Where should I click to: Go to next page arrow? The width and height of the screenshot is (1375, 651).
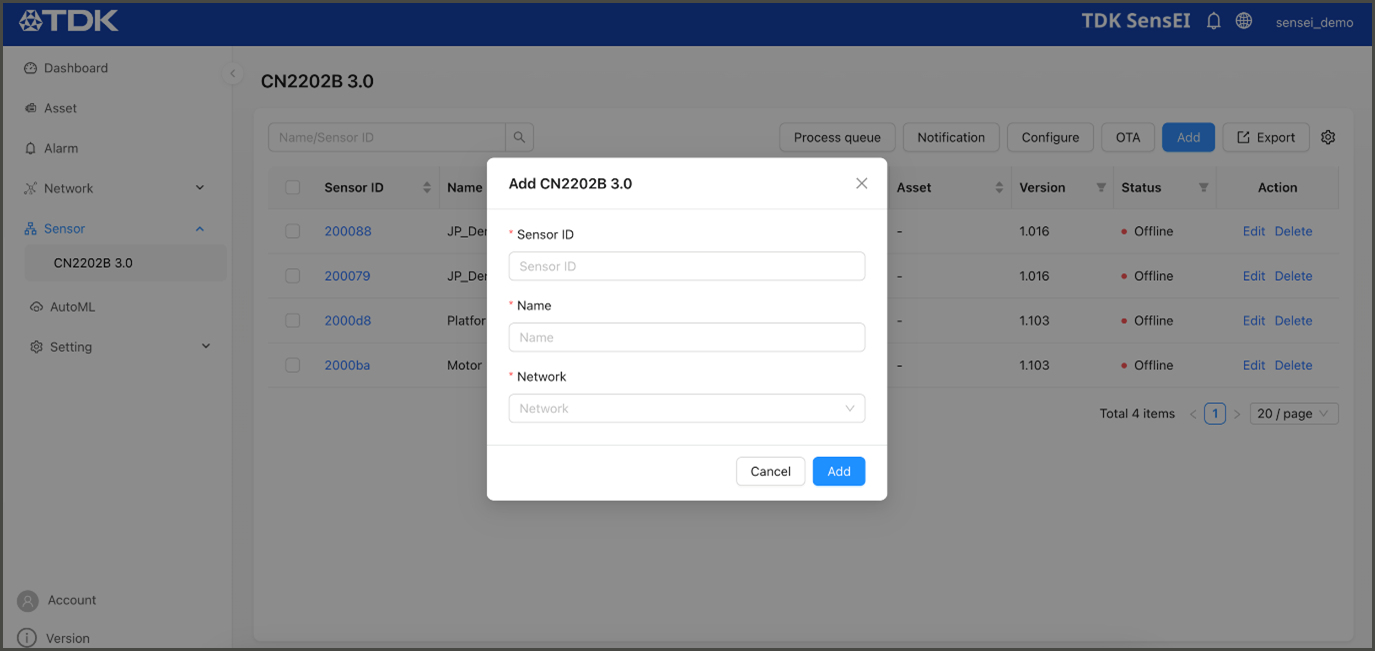pyautogui.click(x=1237, y=414)
